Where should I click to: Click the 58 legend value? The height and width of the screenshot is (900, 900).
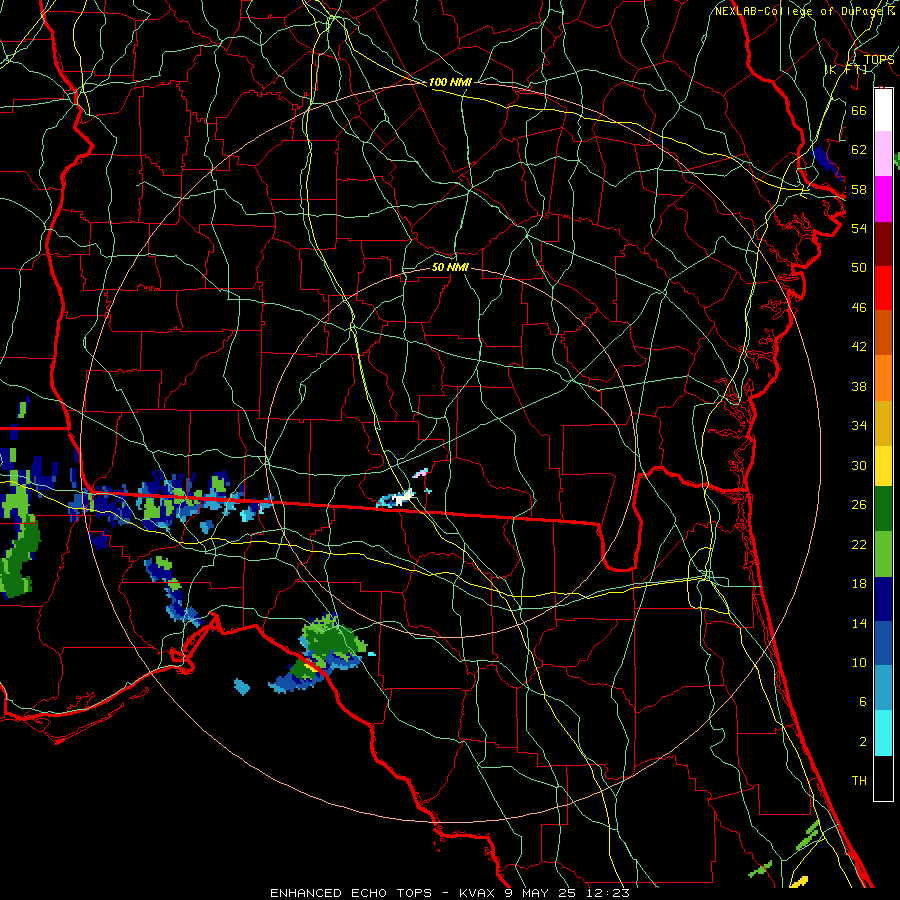coord(859,189)
